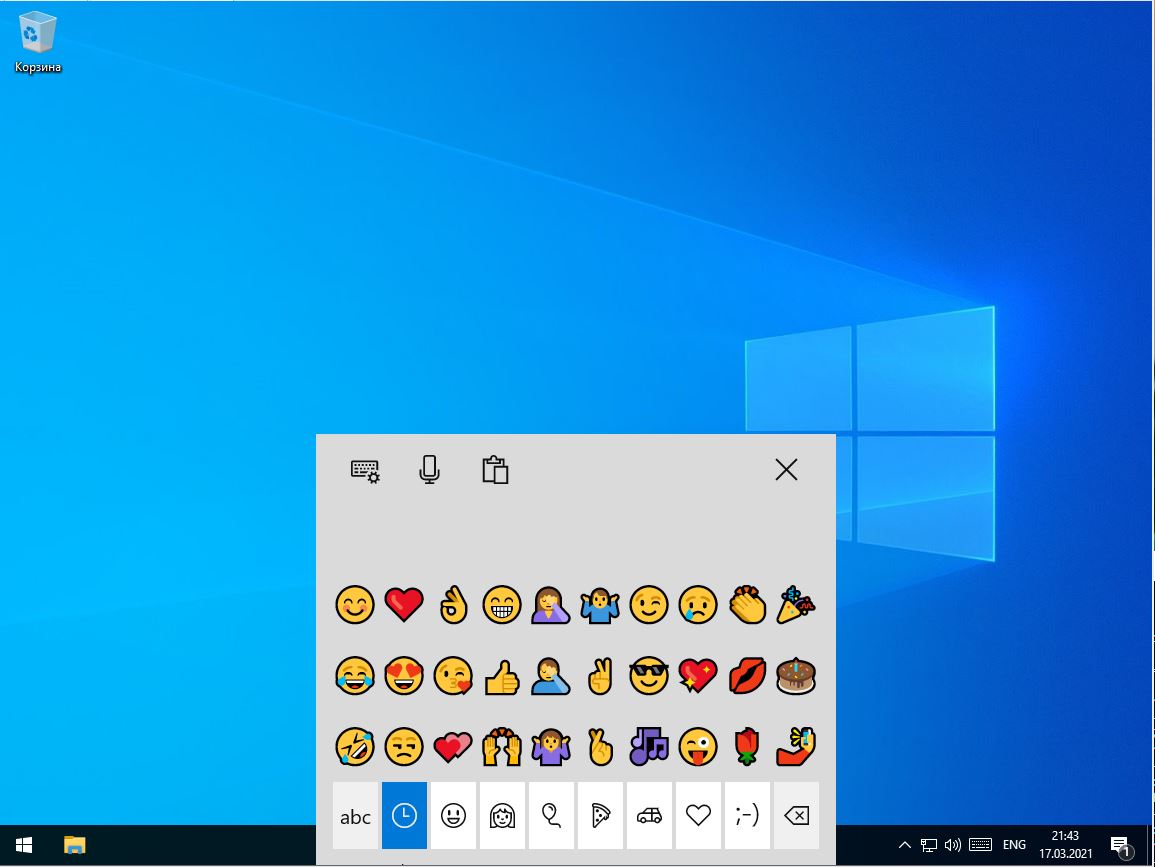This screenshot has width=1155, height=867.
Task: Insert the woman facepalming emoji
Action: (551, 605)
